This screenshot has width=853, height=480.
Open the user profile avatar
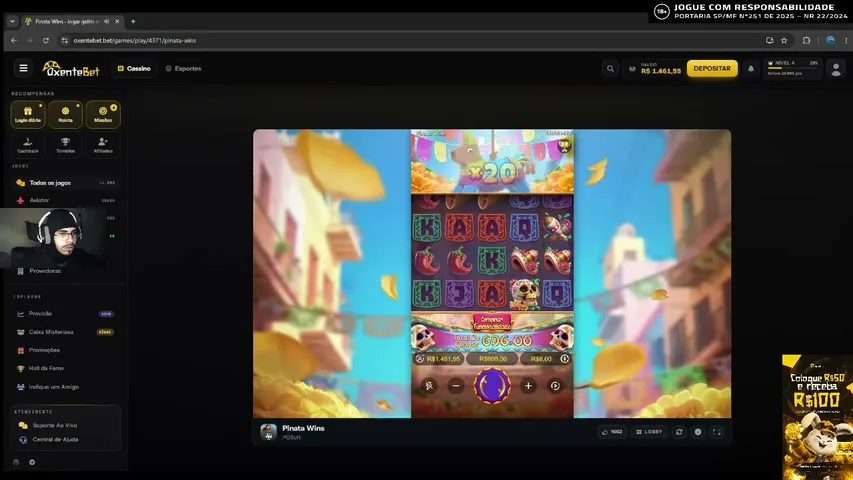point(836,69)
